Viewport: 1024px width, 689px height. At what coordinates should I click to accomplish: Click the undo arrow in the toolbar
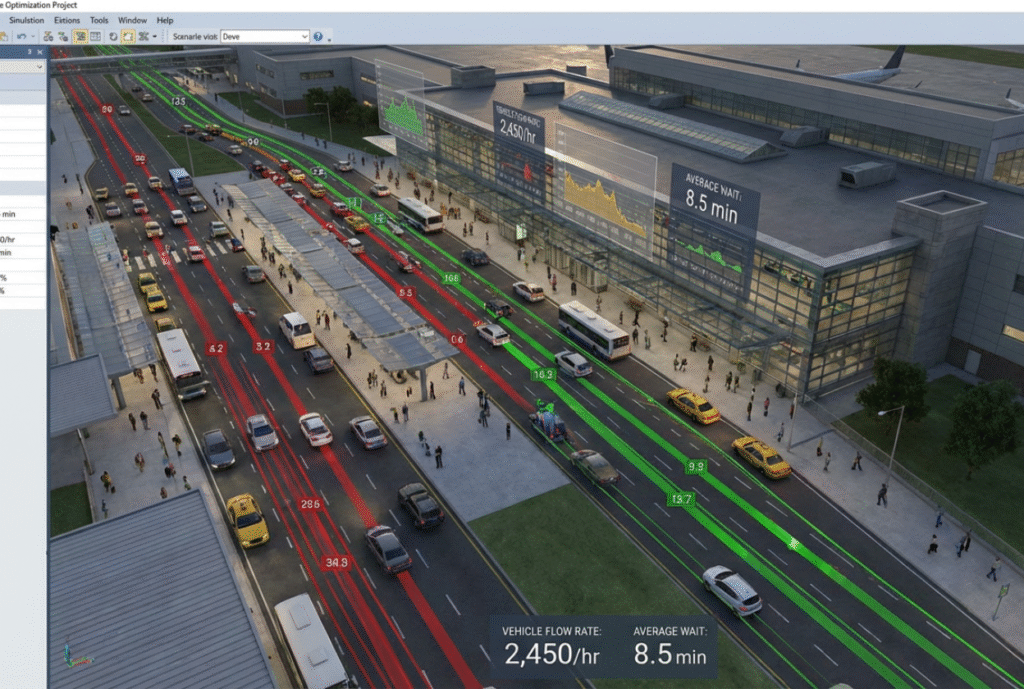click(20, 36)
